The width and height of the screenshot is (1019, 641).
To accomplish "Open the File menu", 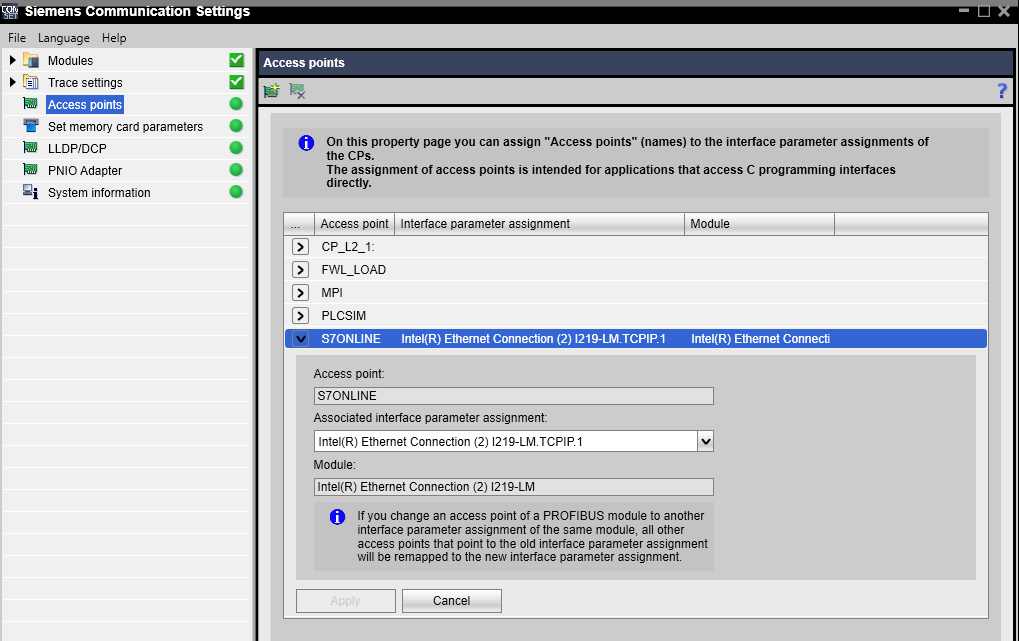I will click(17, 38).
